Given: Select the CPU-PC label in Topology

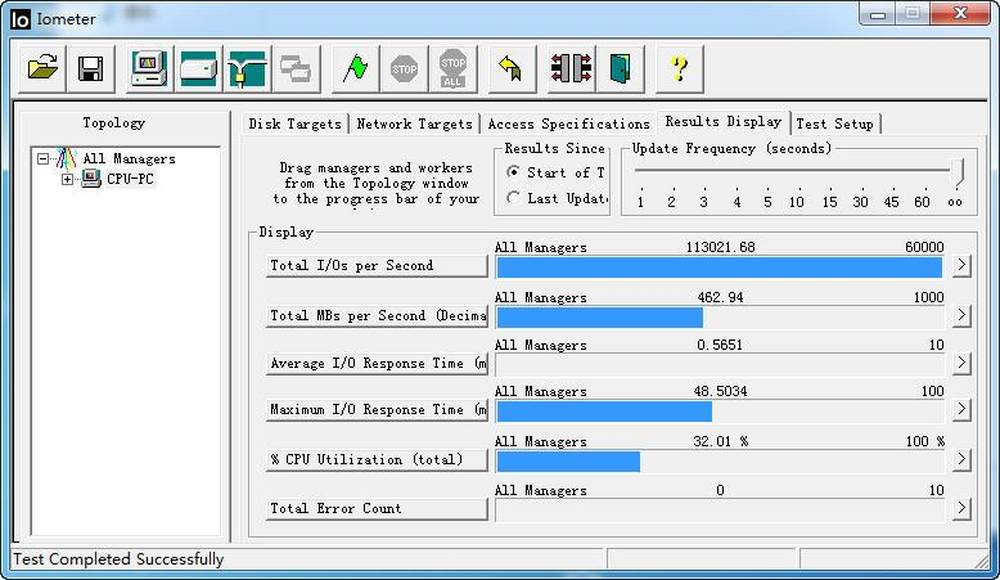Looking at the screenshot, I should click(130, 179).
